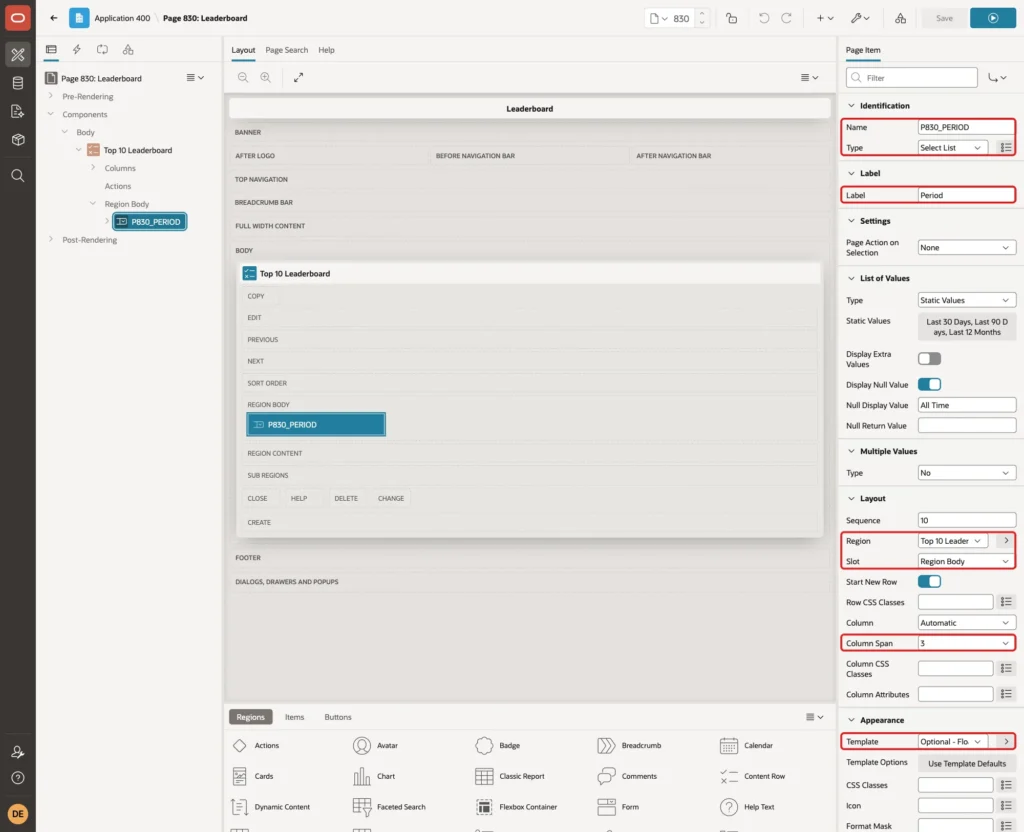Click Use Template Defaults button
The image size is (1024, 832).
coord(967,763)
